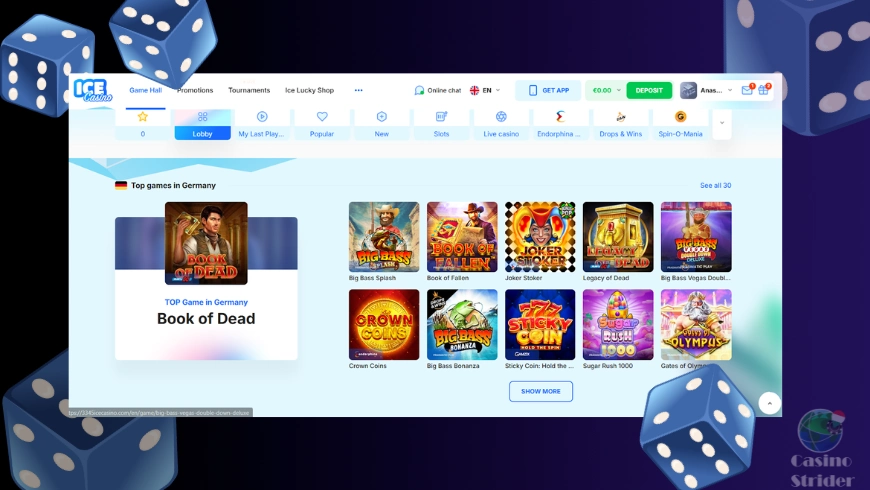Open the EN language dropdown
The width and height of the screenshot is (870, 490).
pos(486,90)
